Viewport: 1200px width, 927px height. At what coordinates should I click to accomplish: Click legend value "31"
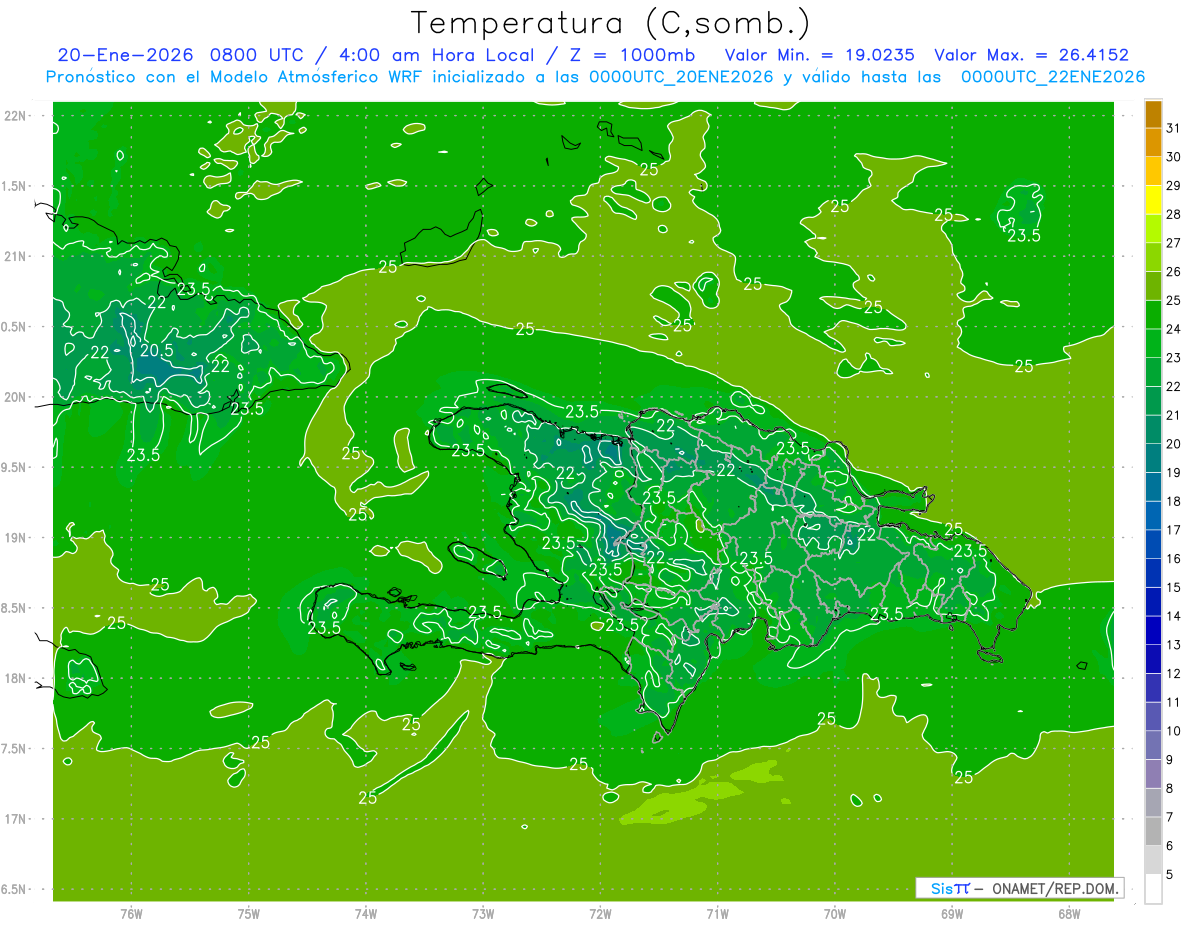1173,128
